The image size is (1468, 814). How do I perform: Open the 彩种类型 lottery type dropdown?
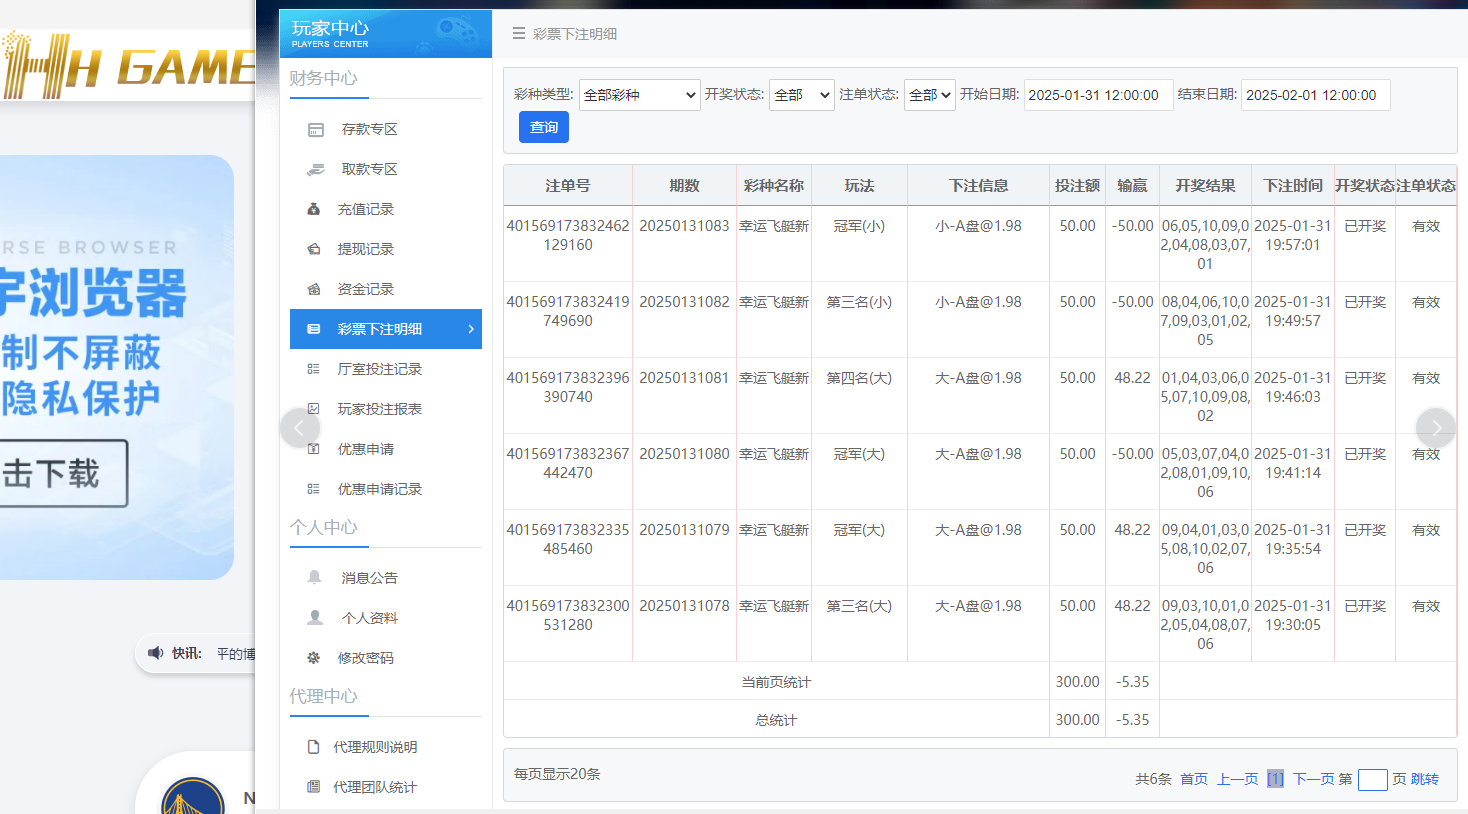pos(639,94)
